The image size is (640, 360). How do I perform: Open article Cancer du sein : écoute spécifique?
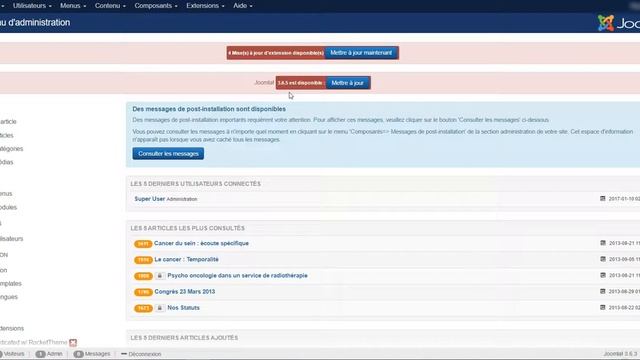tap(201, 243)
